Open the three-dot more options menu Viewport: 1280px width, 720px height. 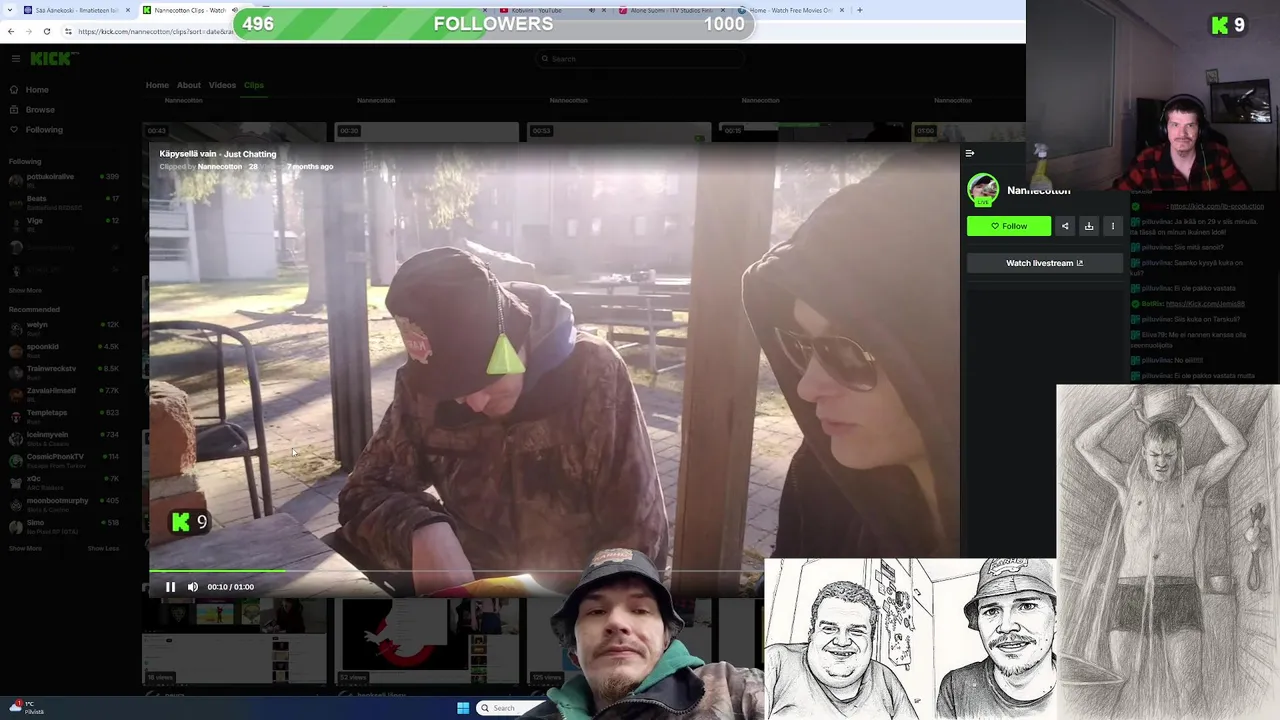(1113, 226)
